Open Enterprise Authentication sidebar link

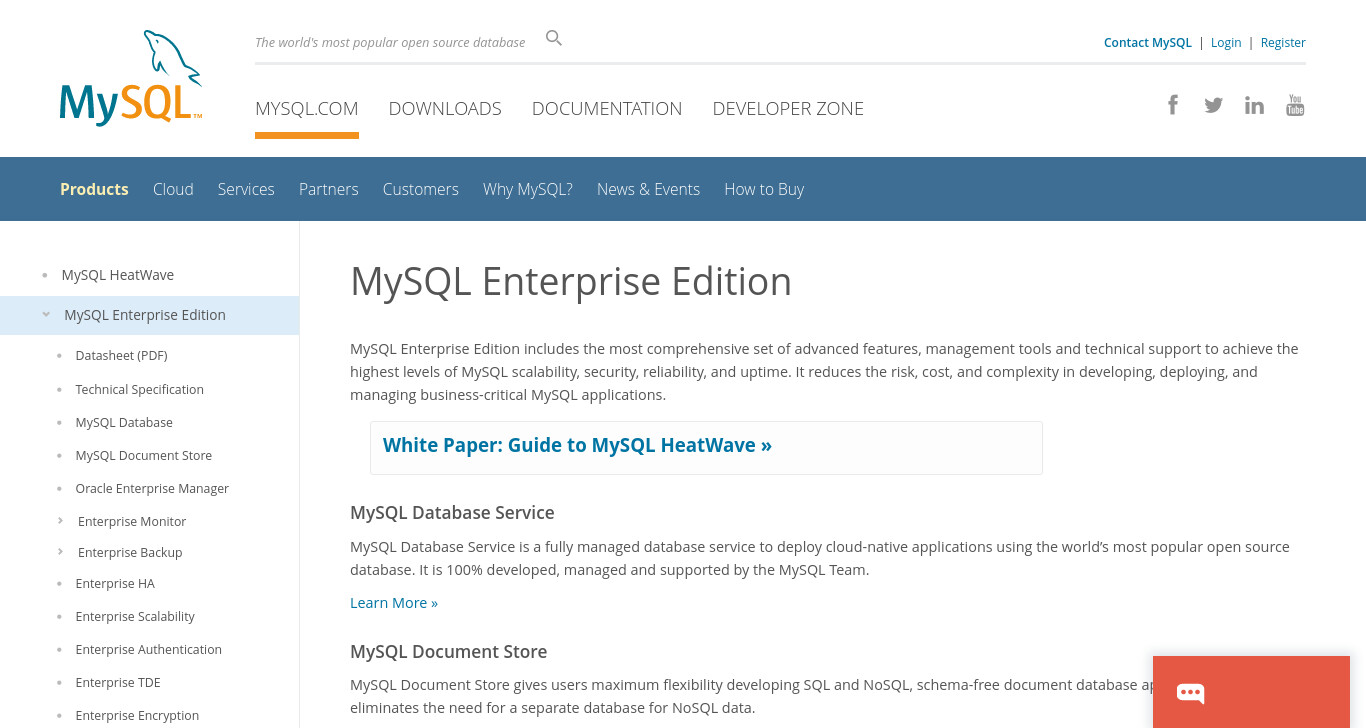click(x=148, y=649)
